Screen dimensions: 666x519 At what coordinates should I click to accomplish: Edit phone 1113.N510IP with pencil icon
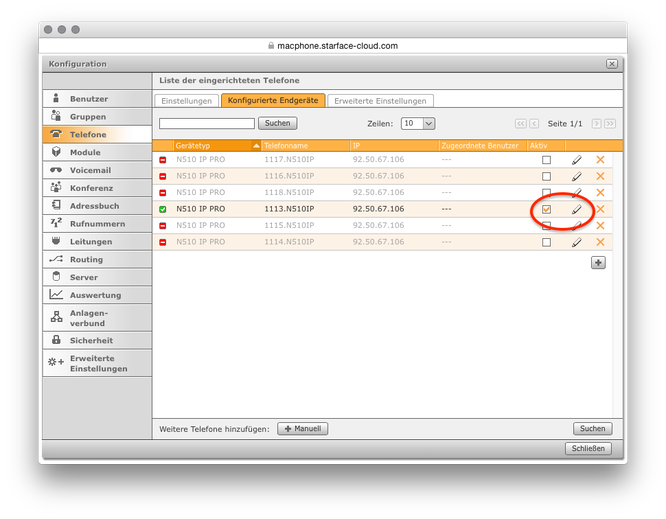pos(576,209)
